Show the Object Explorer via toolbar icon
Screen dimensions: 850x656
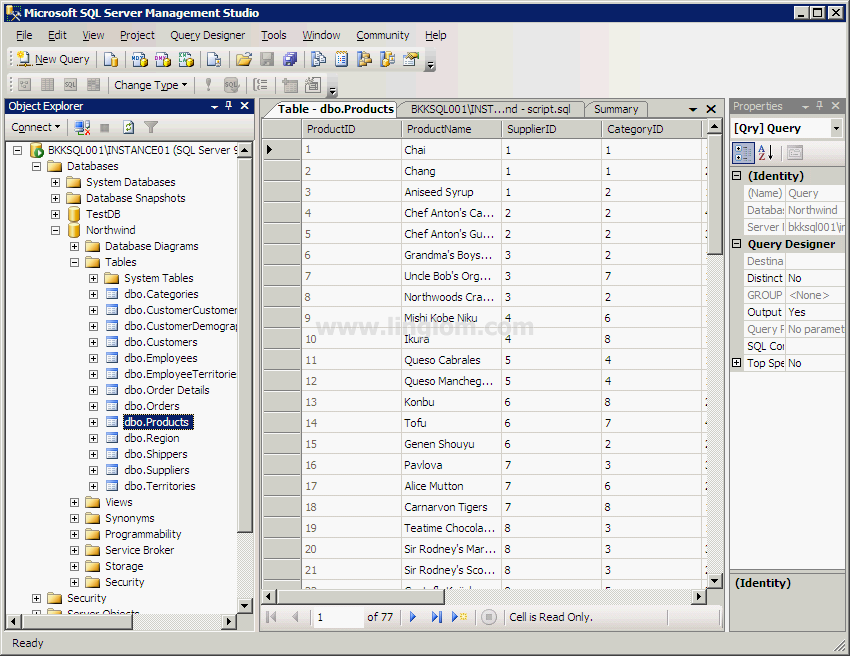coord(364,59)
